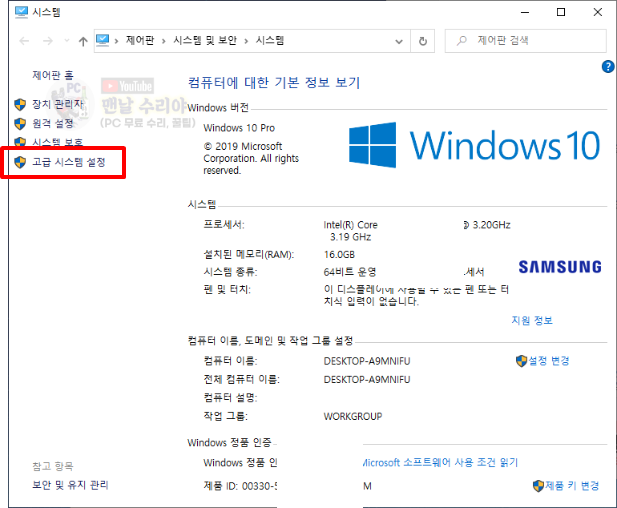Click the 제어판 검색 search field
The width and height of the screenshot is (617, 508).
pos(525,41)
